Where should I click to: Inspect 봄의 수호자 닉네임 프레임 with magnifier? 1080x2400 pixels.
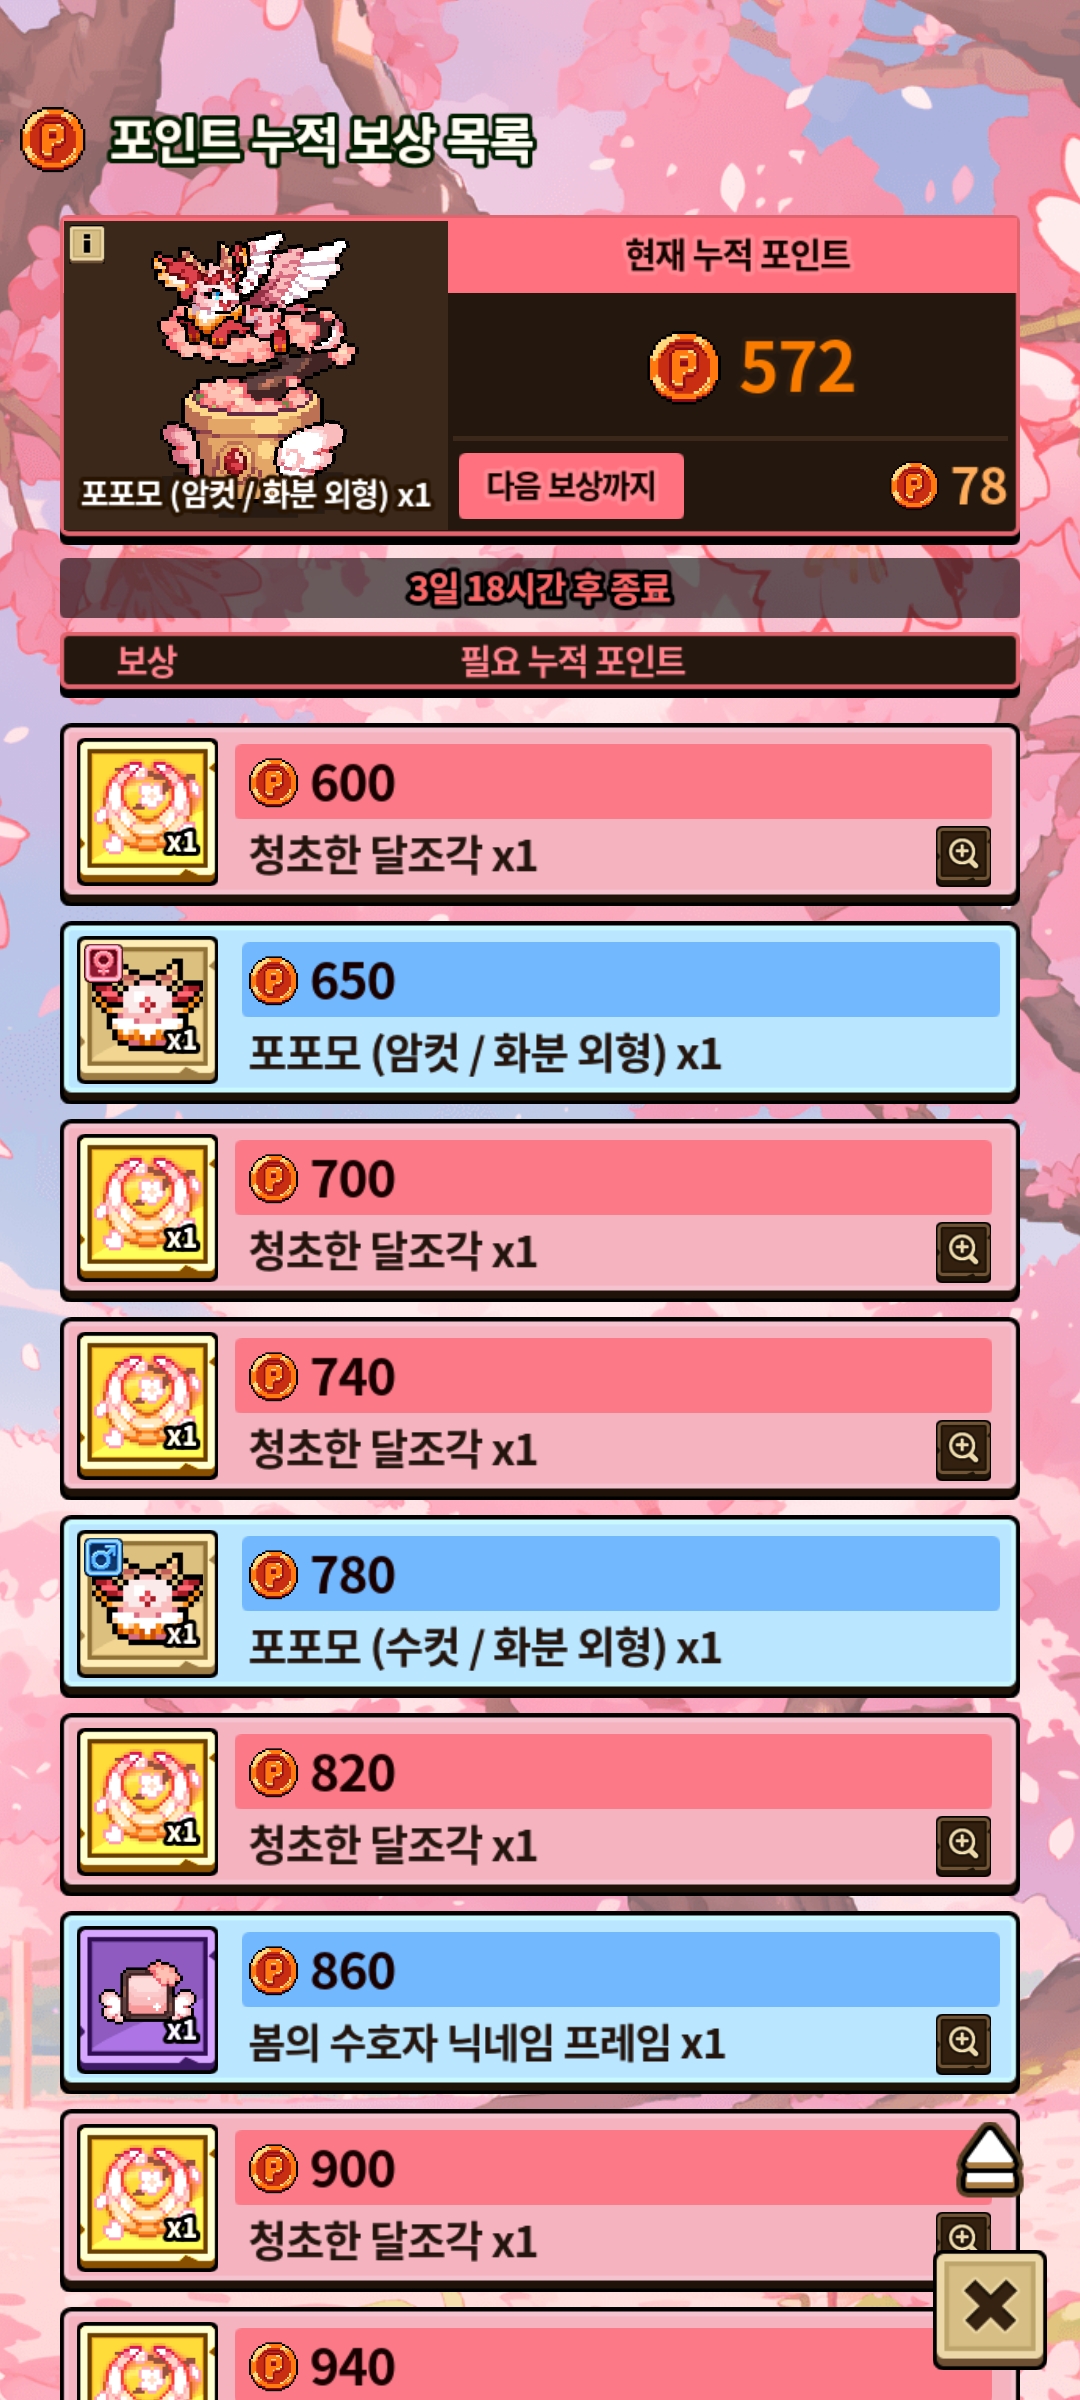point(963,2042)
